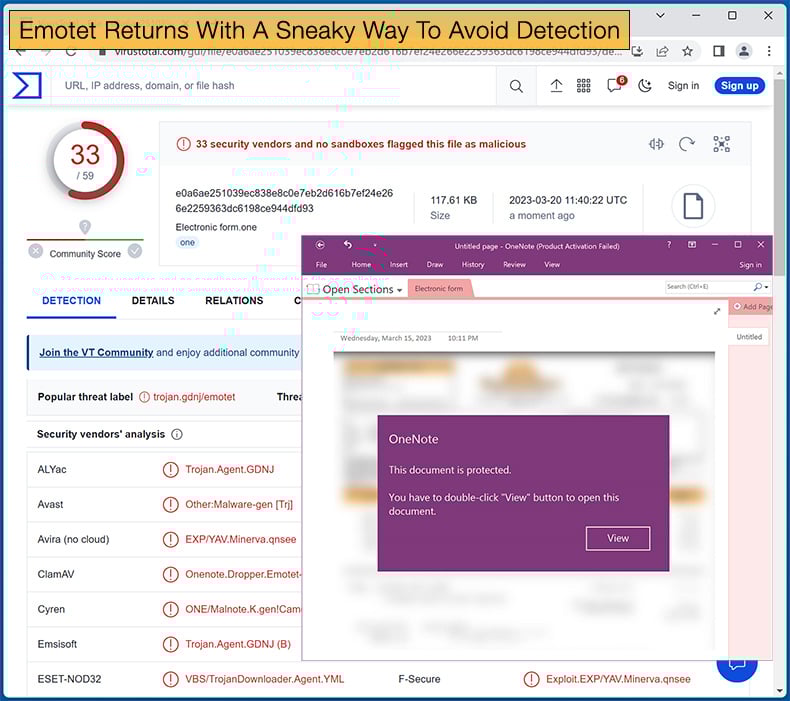The image size is (790, 701).
Task: Open the OneNote search scope dropdown arrow
Action: [x=766, y=287]
